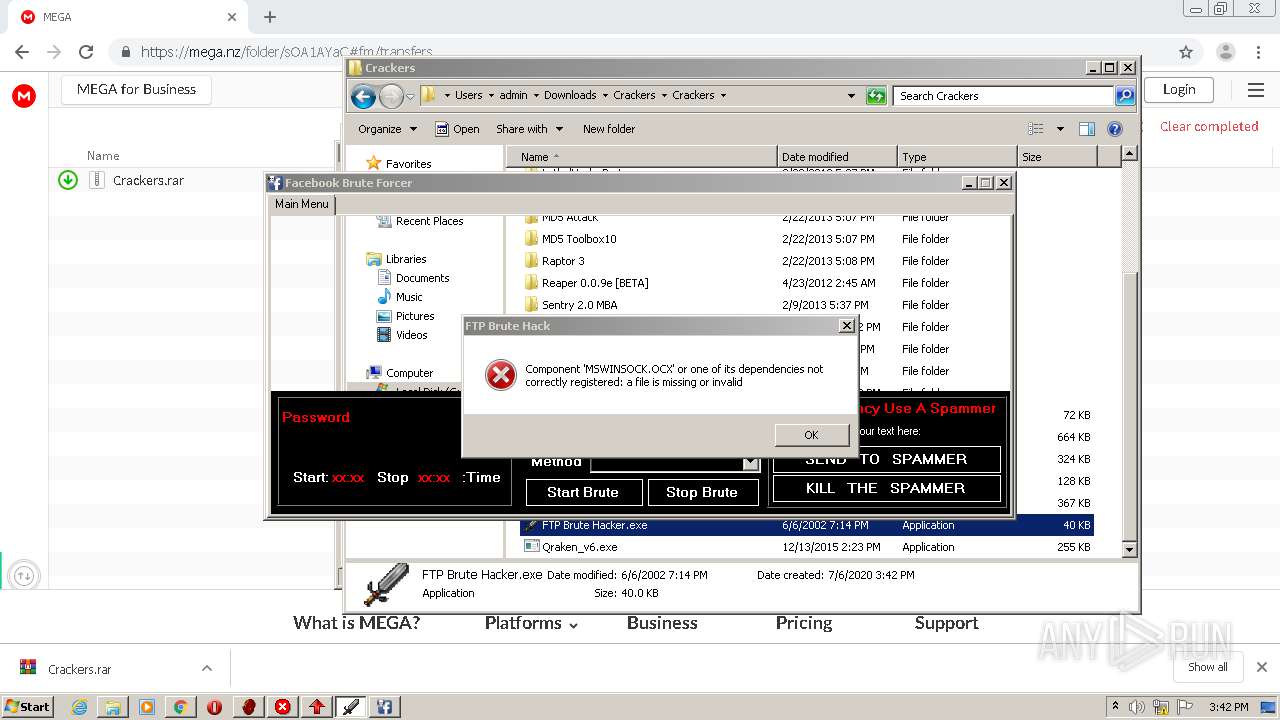Click Open in the Explorer toolbar

[x=457, y=129]
